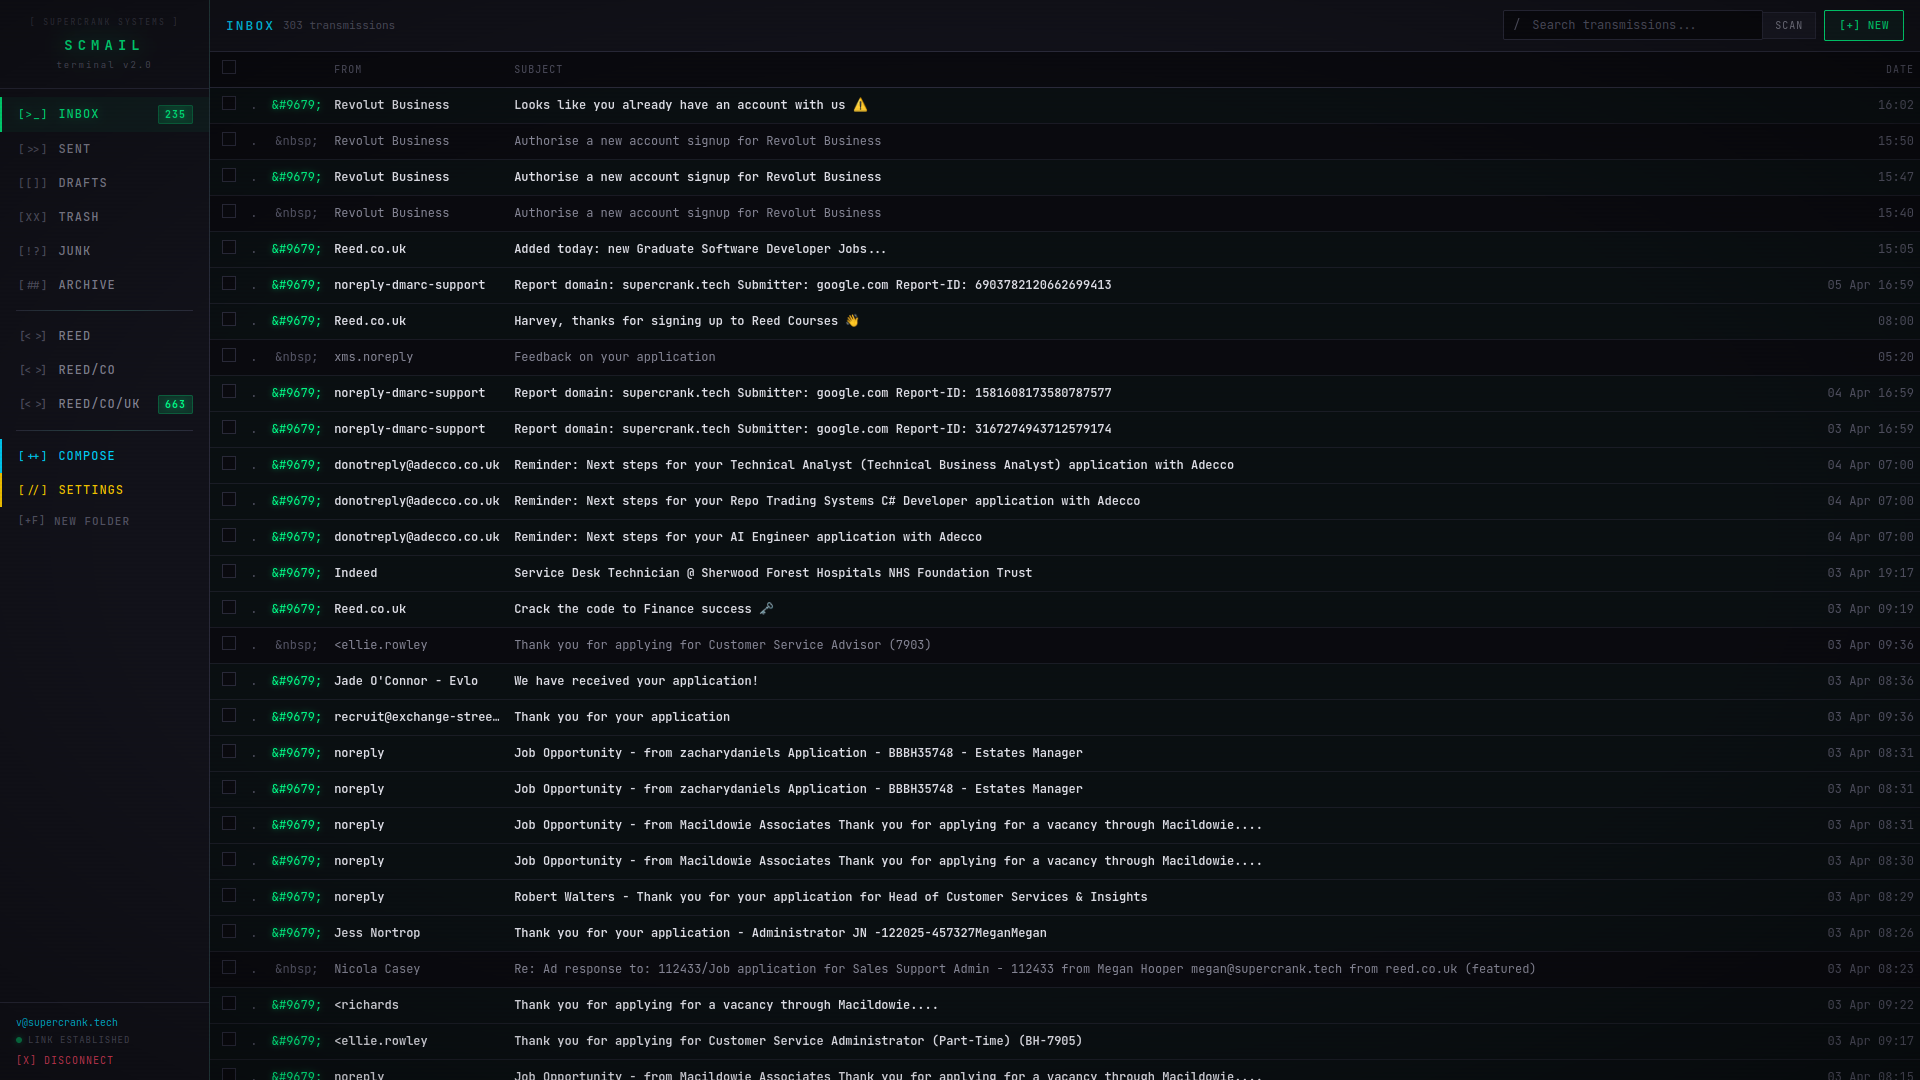This screenshot has height=1080, width=1920.
Task: Click the [!?] junk bracket icon
Action: 33,251
